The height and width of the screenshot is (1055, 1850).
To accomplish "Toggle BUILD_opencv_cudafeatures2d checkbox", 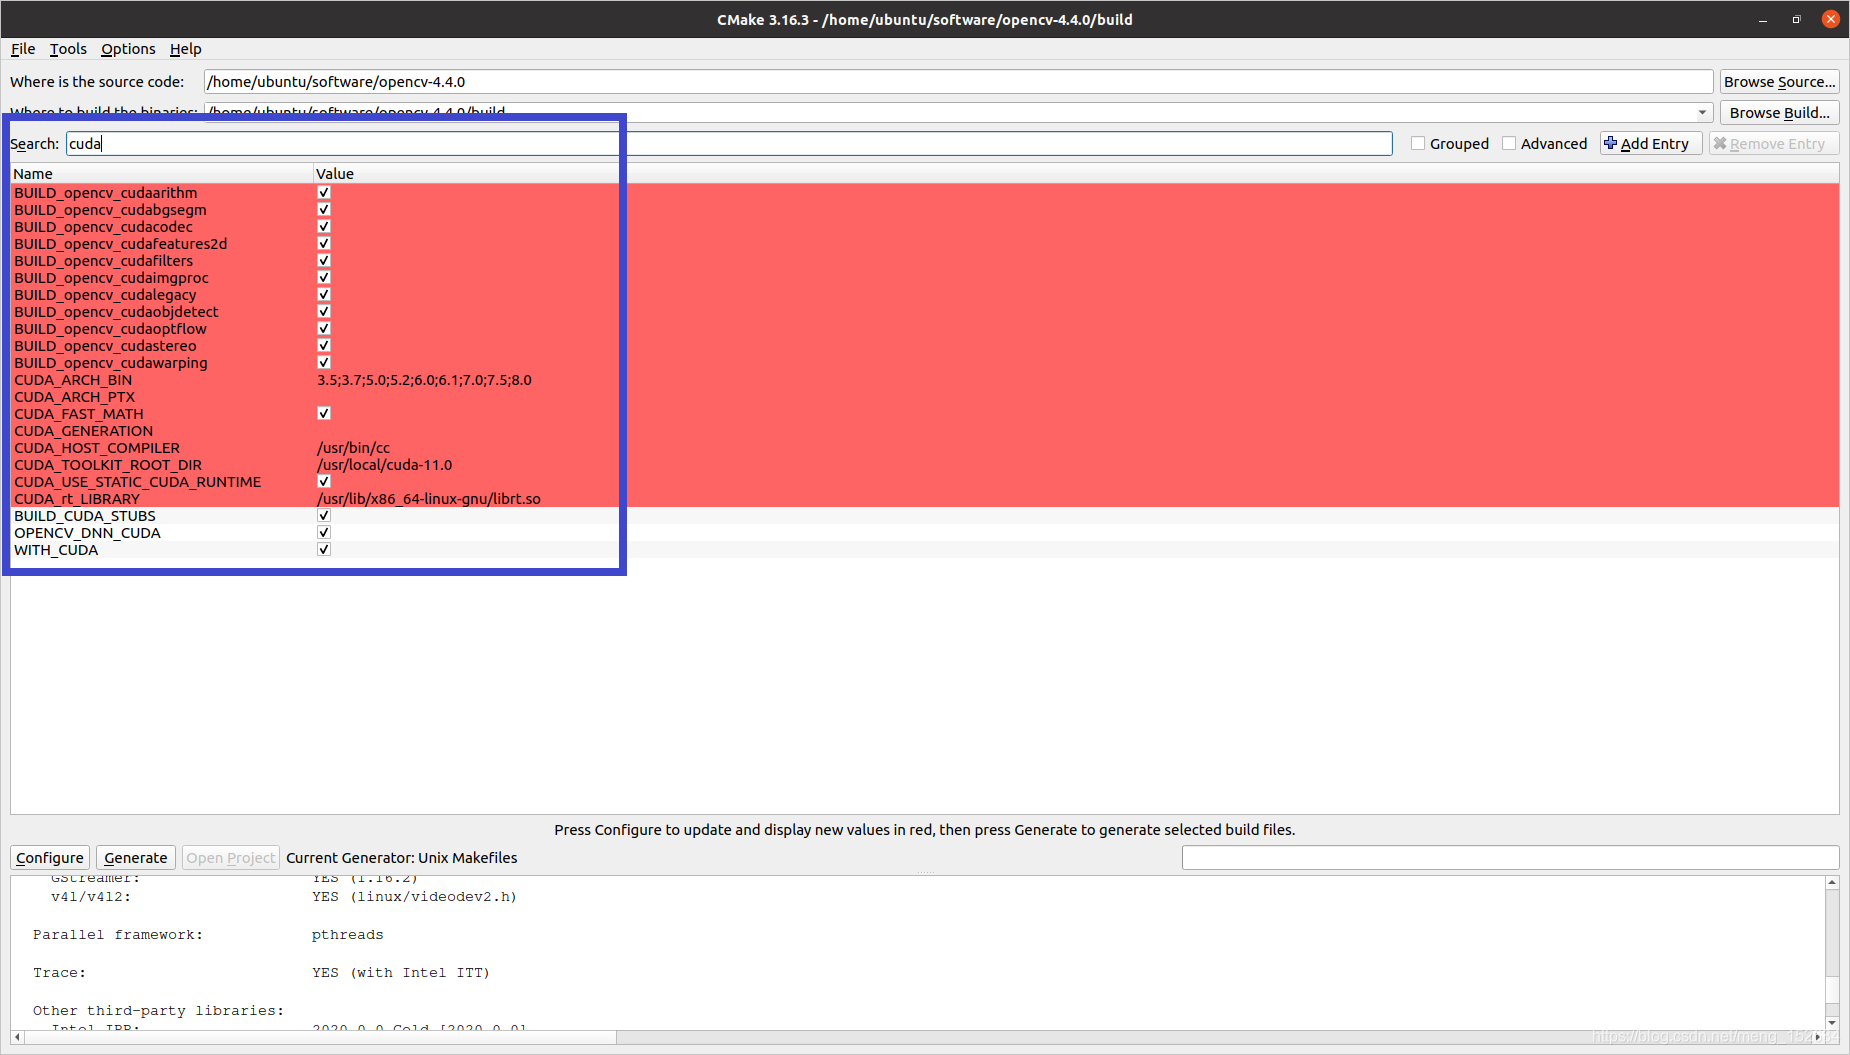I will [324, 244].
